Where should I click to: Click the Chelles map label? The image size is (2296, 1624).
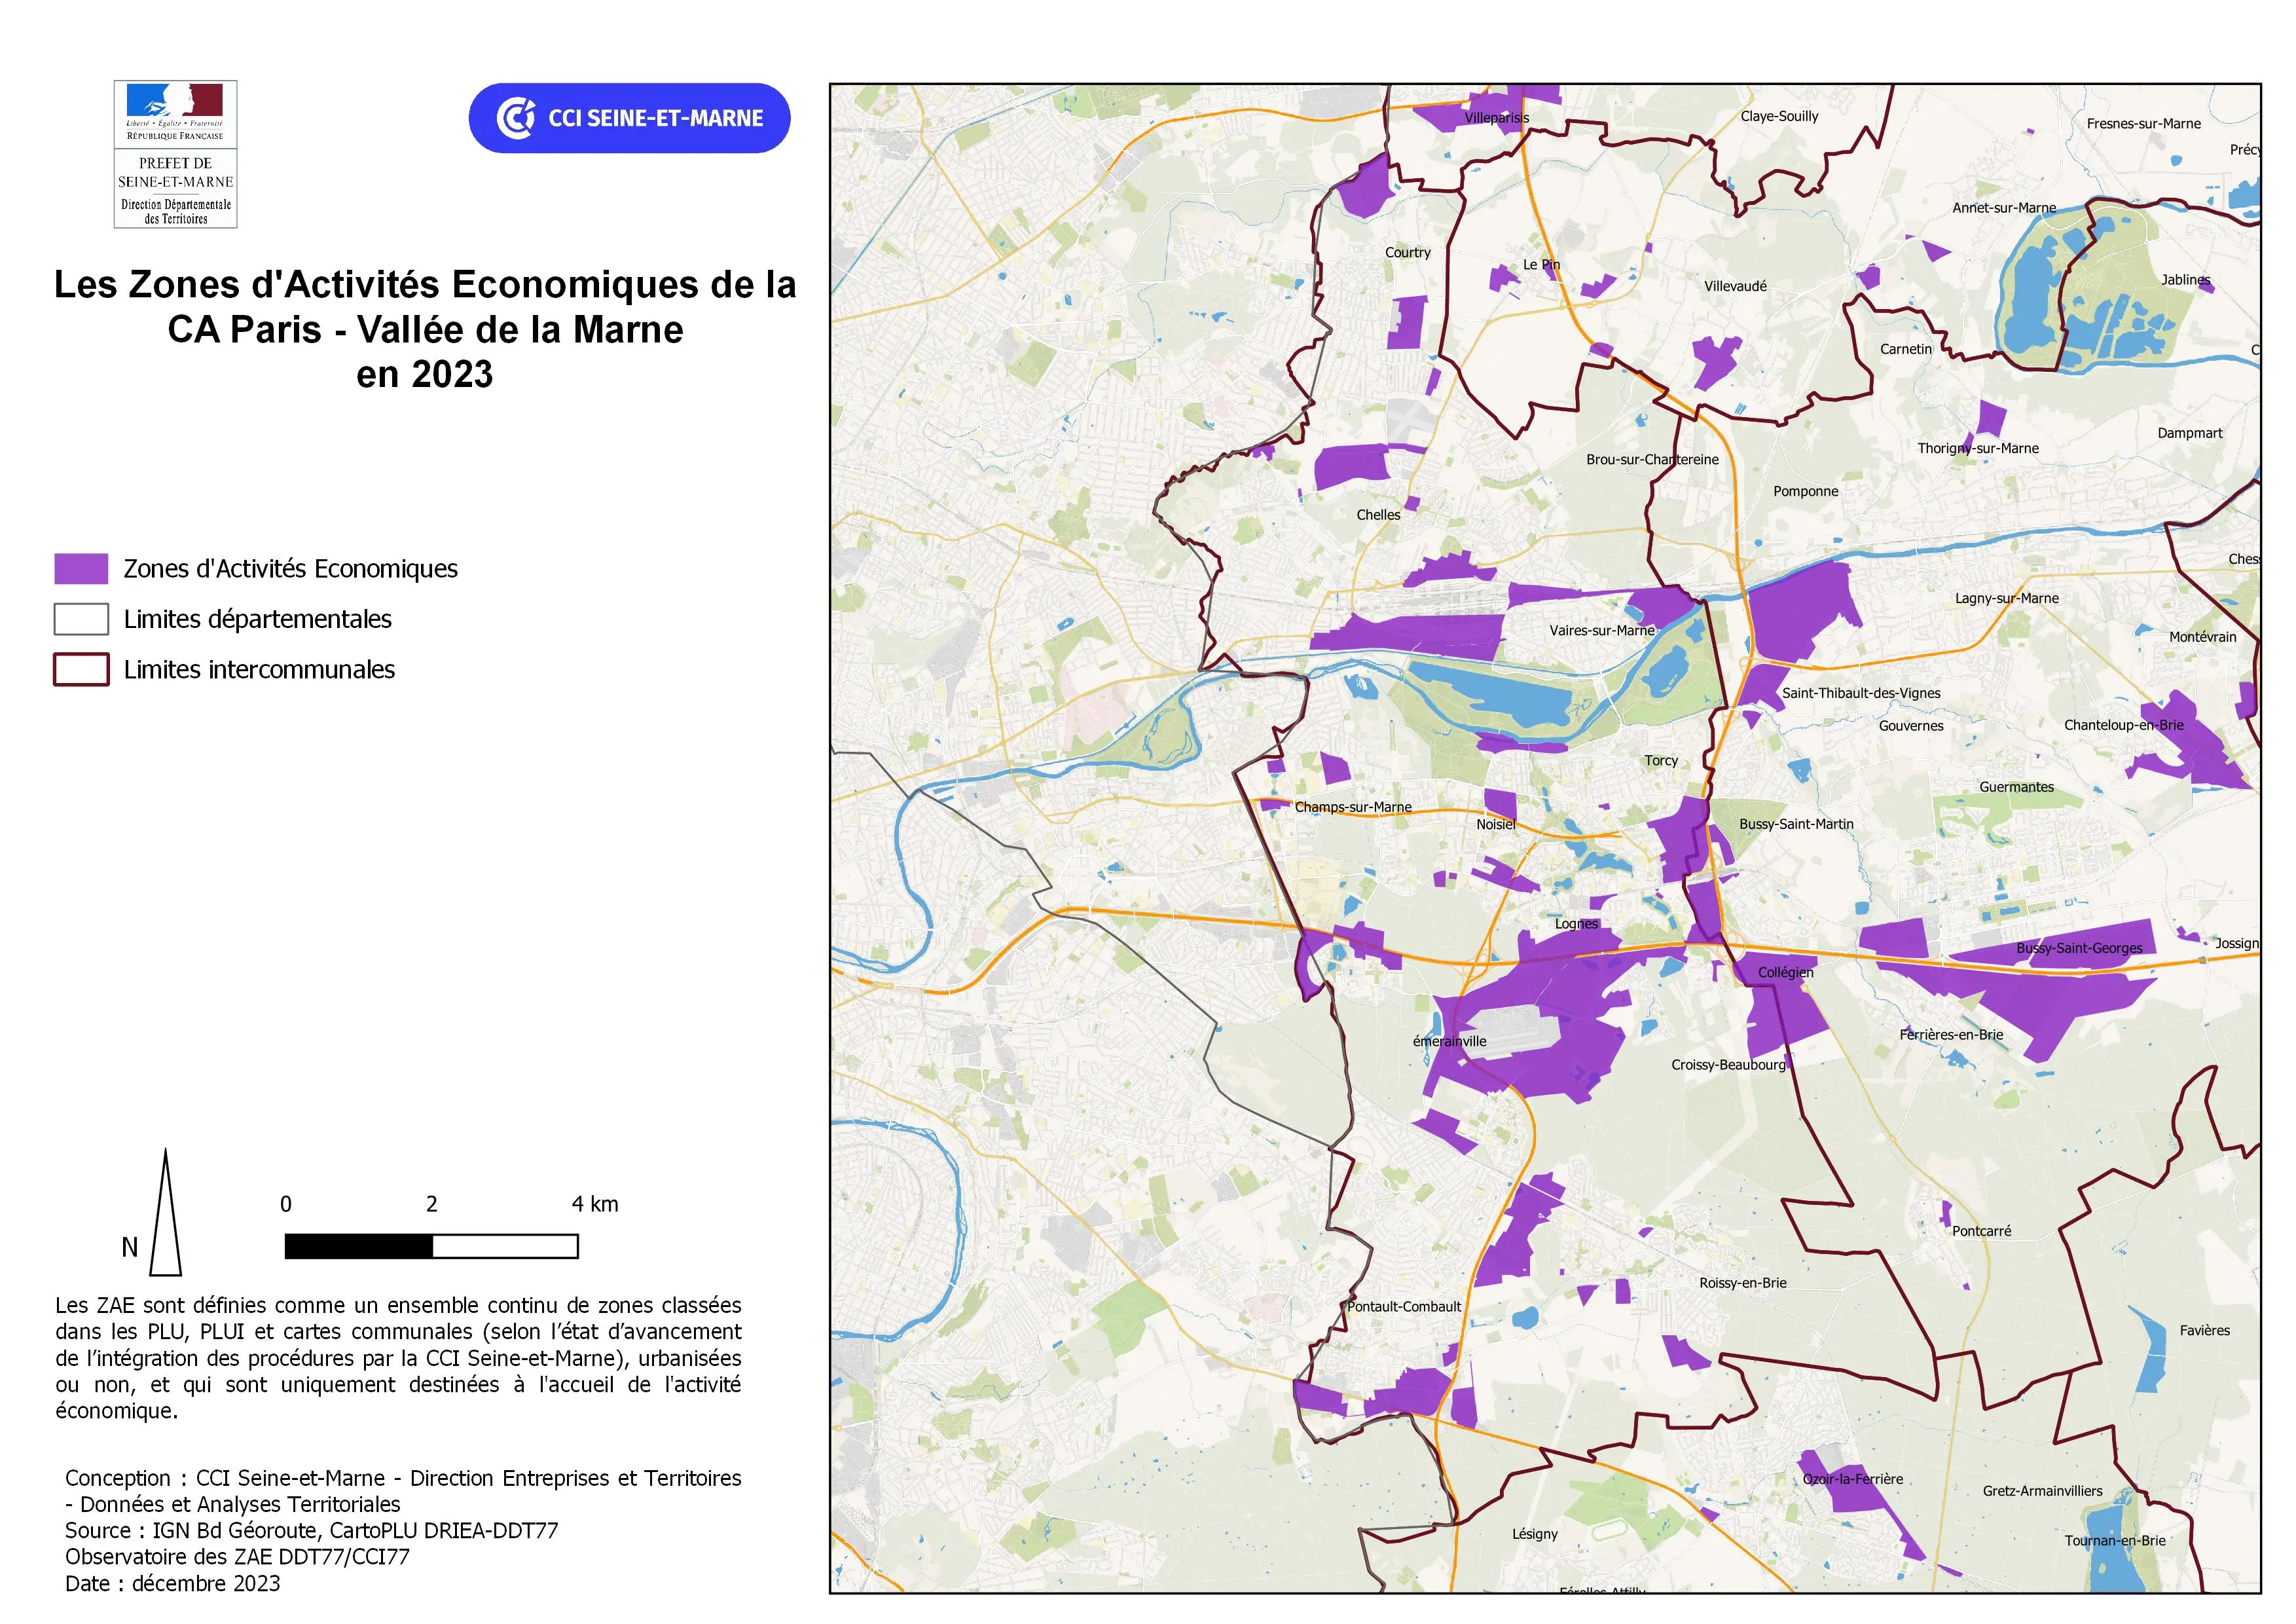click(1378, 515)
